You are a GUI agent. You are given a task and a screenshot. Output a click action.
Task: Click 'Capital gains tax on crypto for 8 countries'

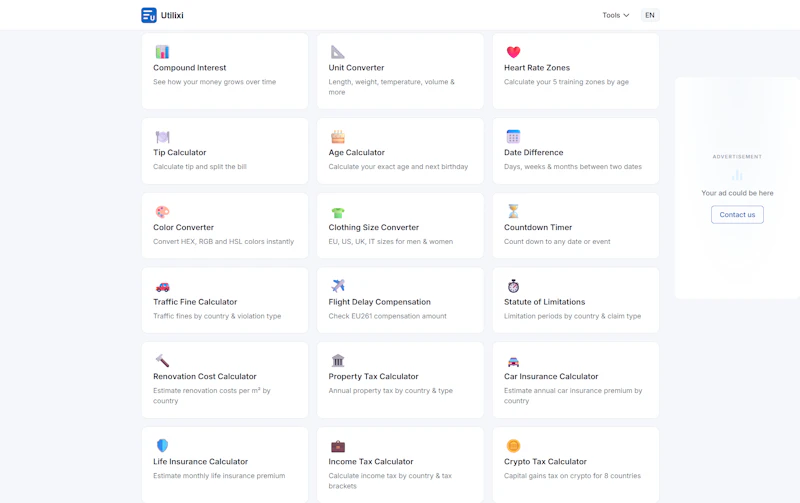(572, 475)
